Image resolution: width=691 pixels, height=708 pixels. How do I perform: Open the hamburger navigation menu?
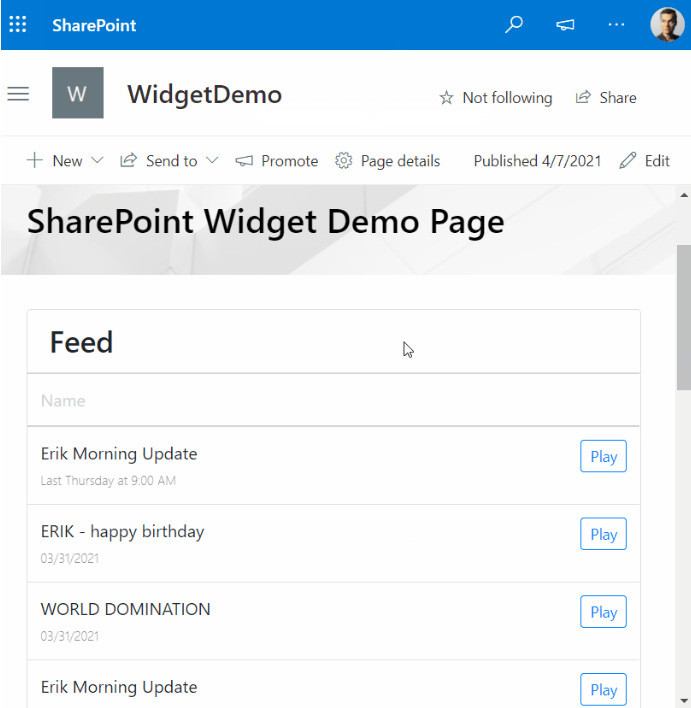coord(18,94)
